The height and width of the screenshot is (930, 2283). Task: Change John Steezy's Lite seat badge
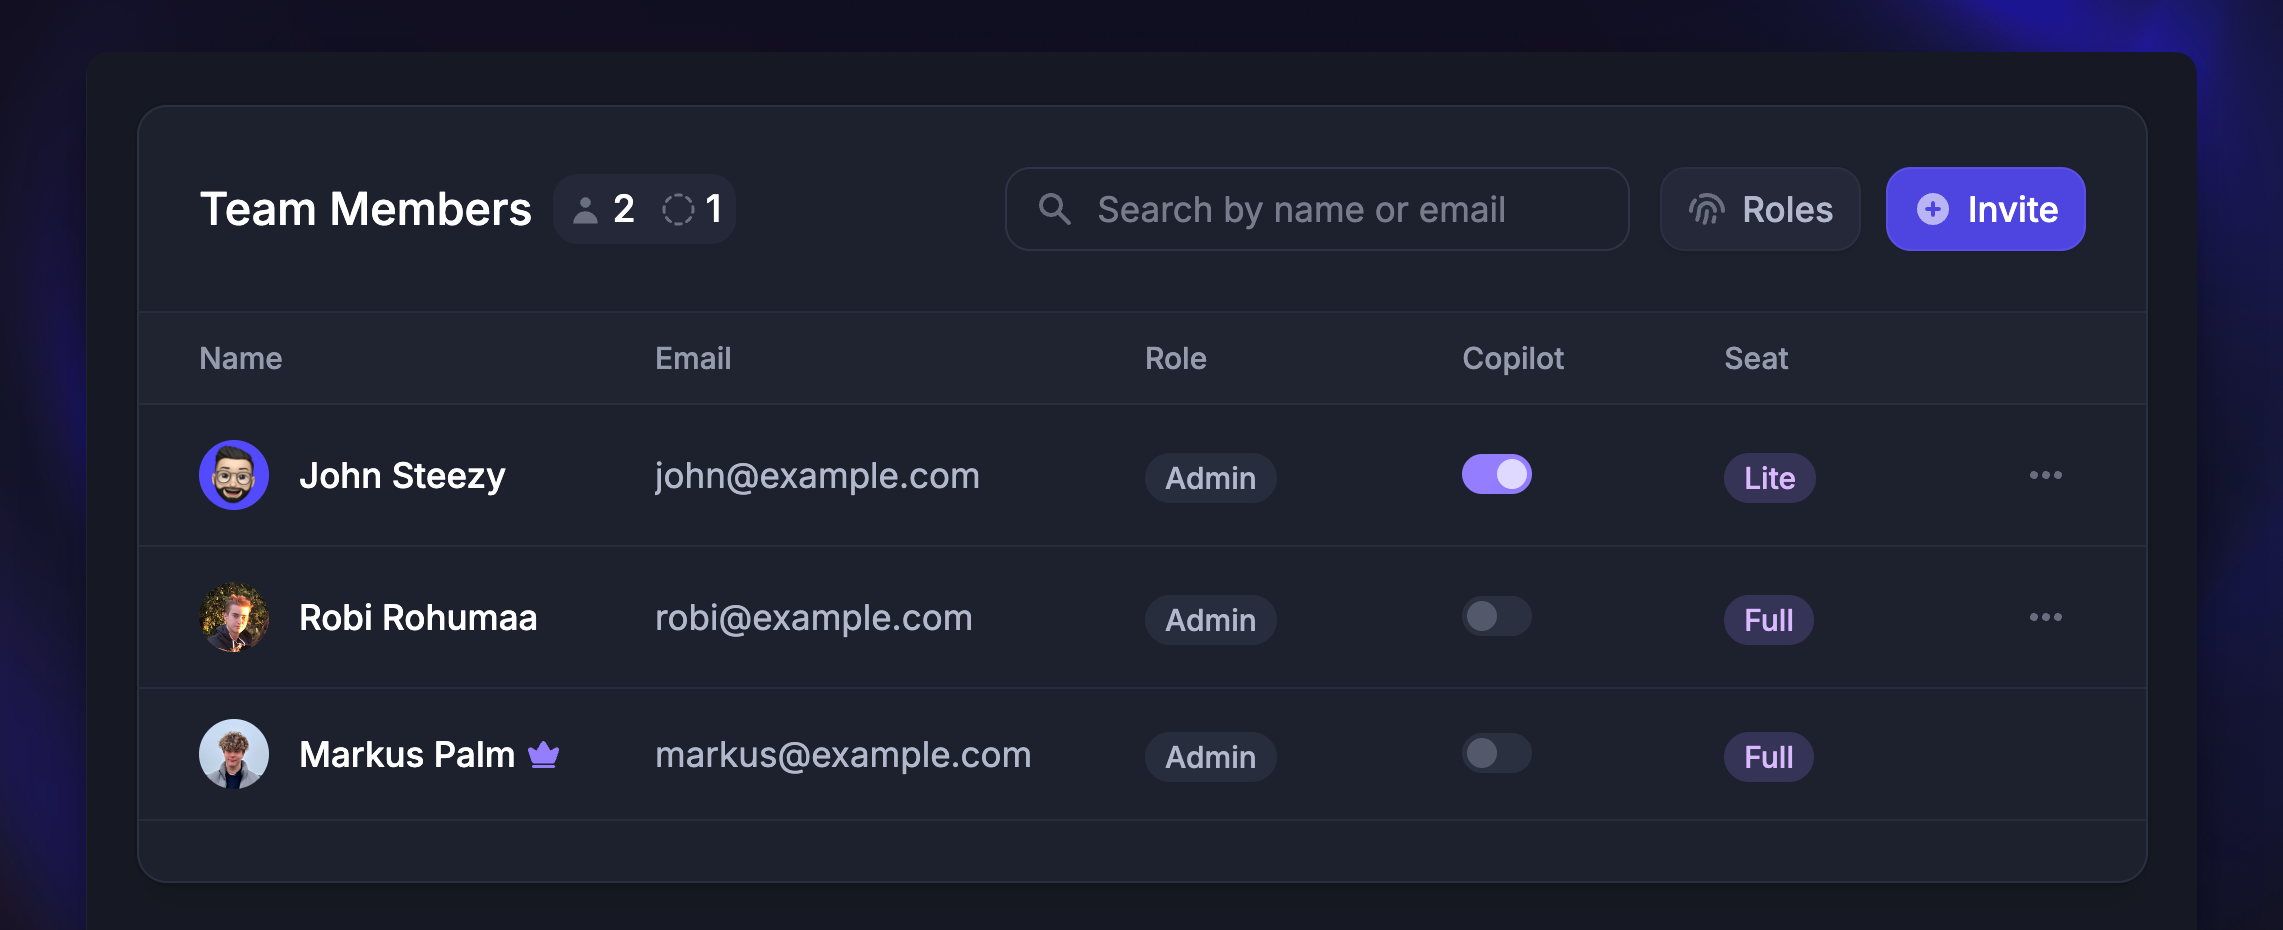click(1768, 477)
